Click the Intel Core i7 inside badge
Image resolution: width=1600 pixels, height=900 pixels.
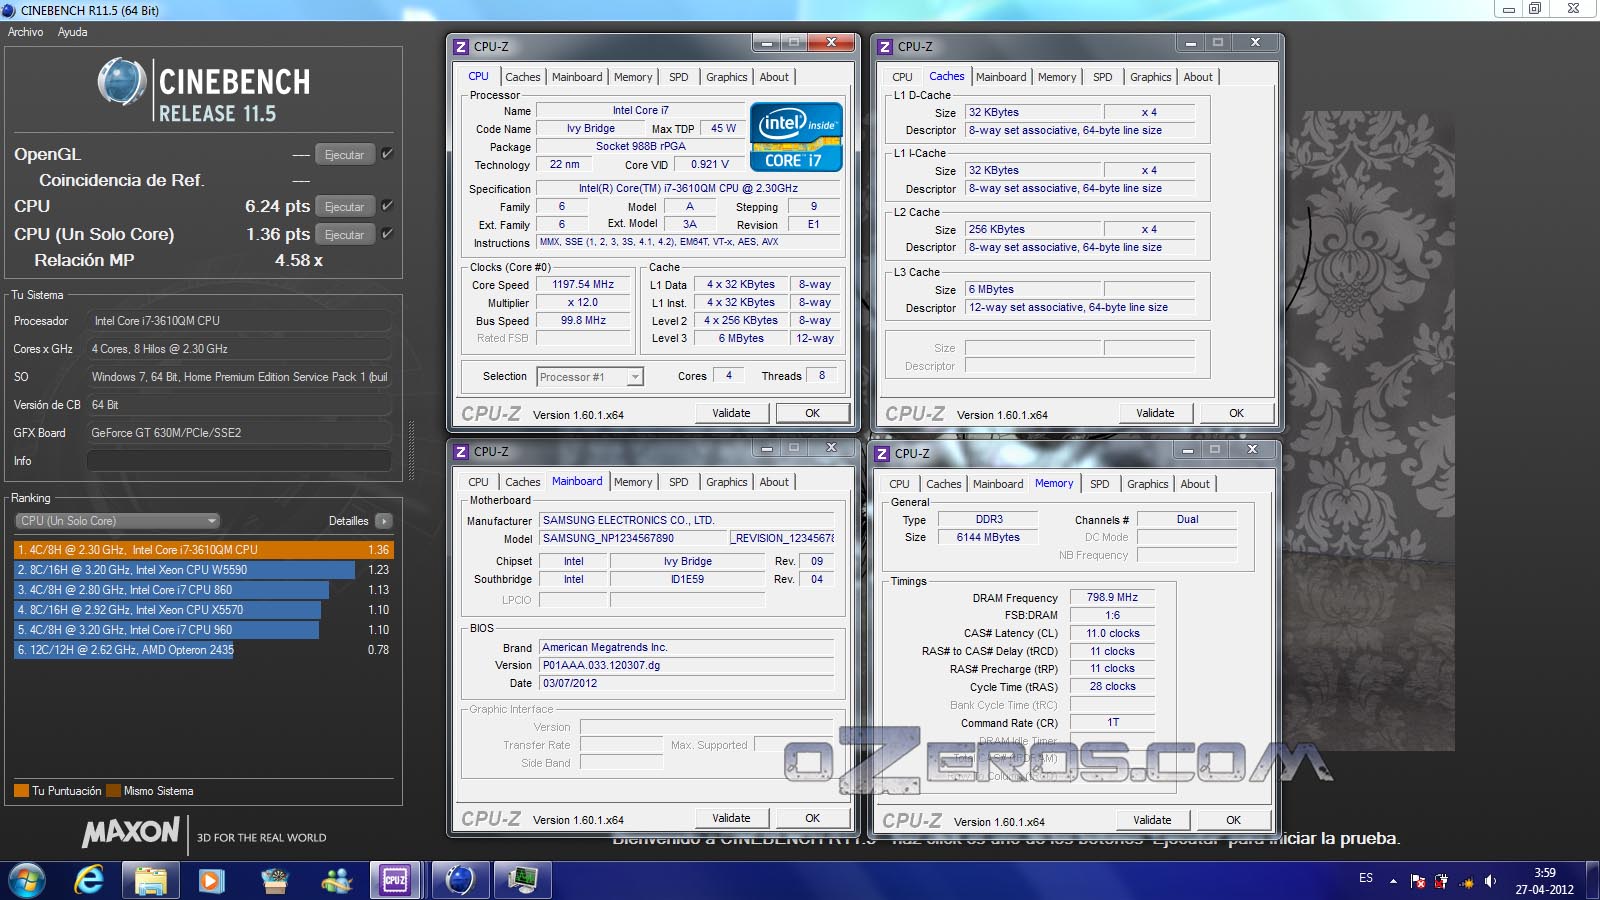coord(796,137)
